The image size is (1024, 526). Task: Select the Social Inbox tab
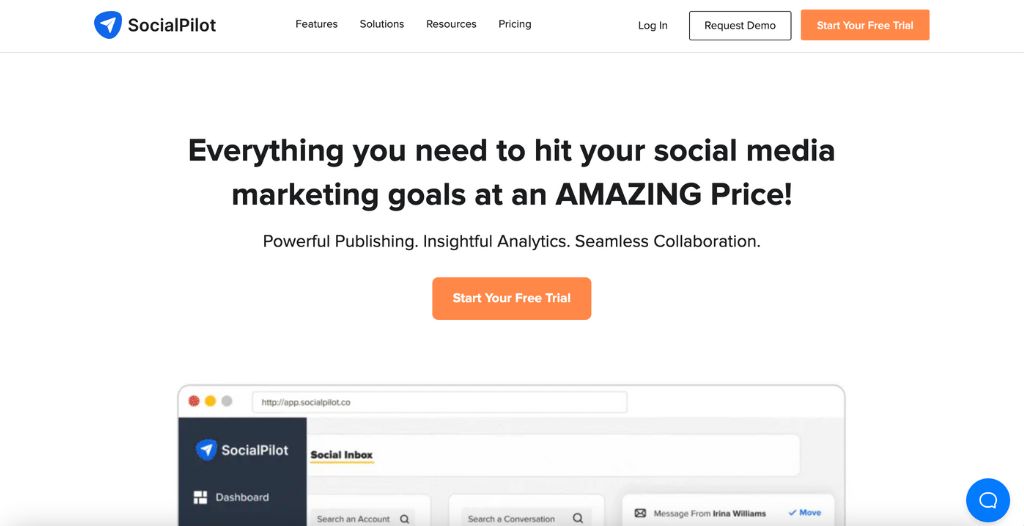point(342,455)
